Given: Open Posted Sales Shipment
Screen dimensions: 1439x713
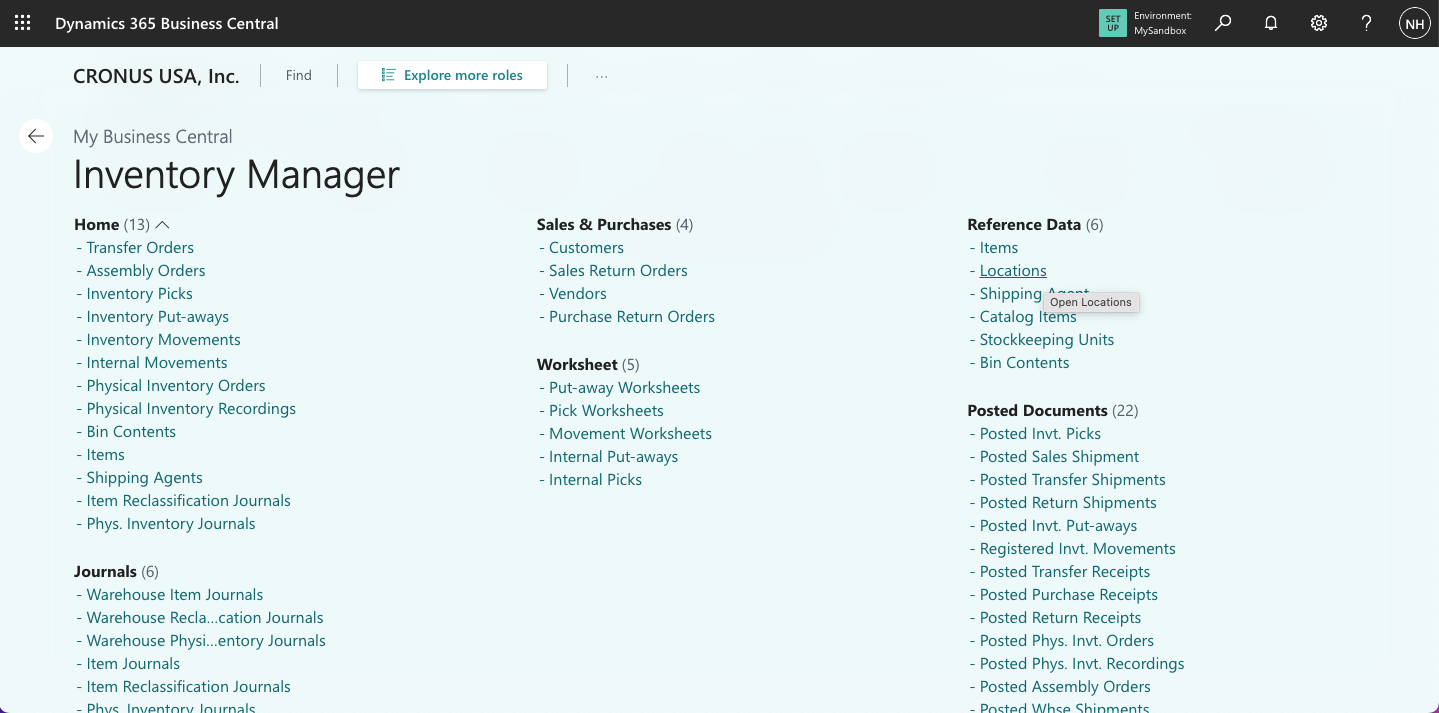Looking at the screenshot, I should click(x=1059, y=457).
